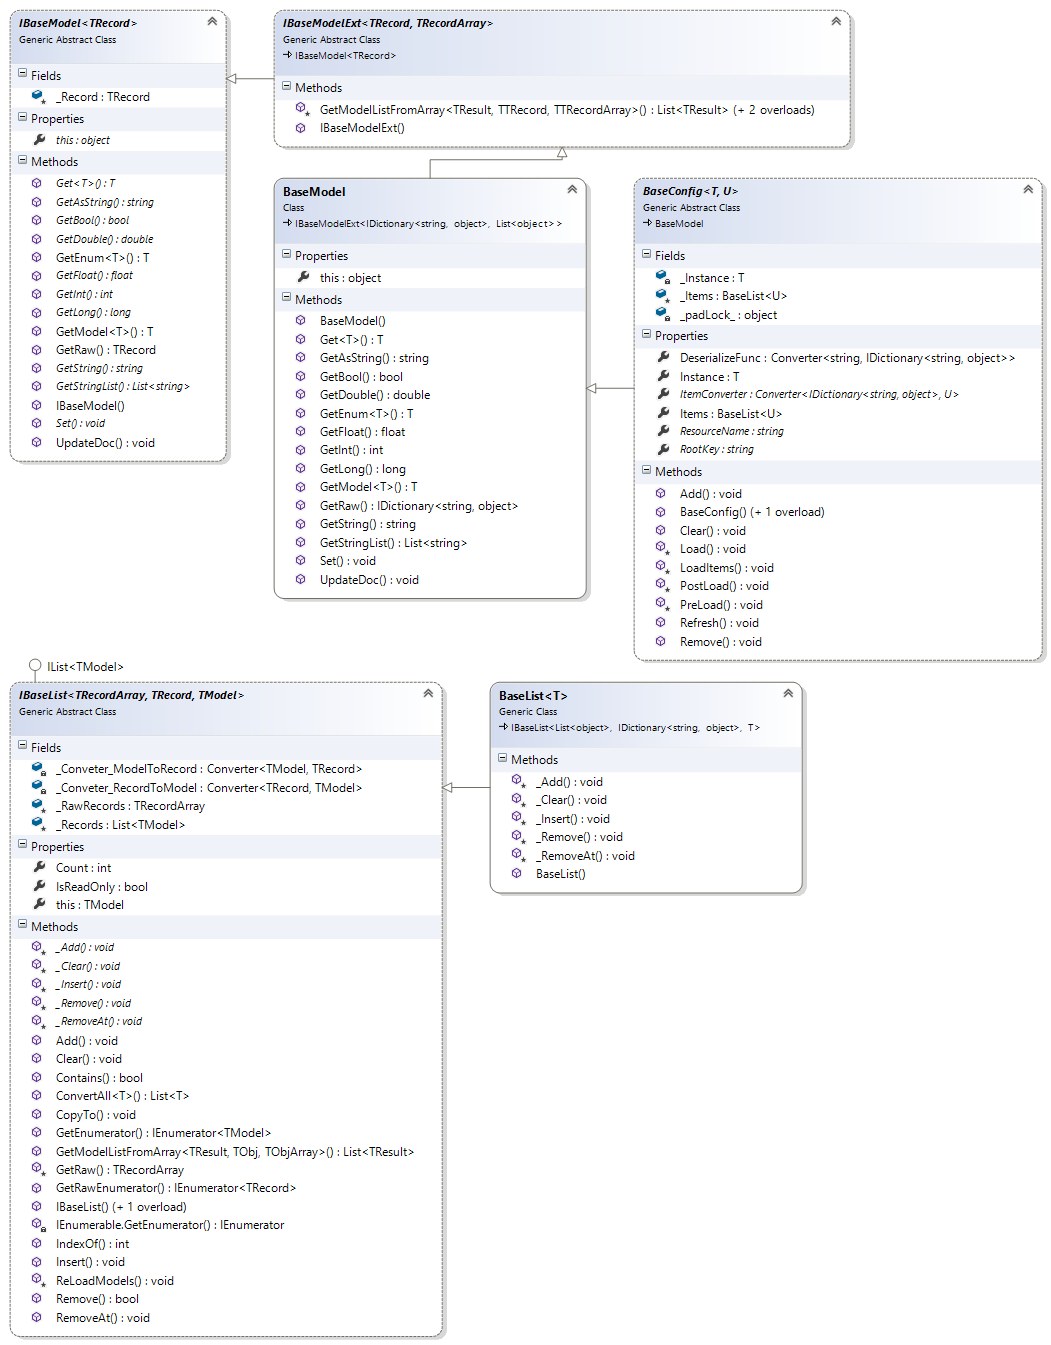Select 'IndexOf() : int' in IBaseList
This screenshot has width=1051, height=1345.
92,1244
